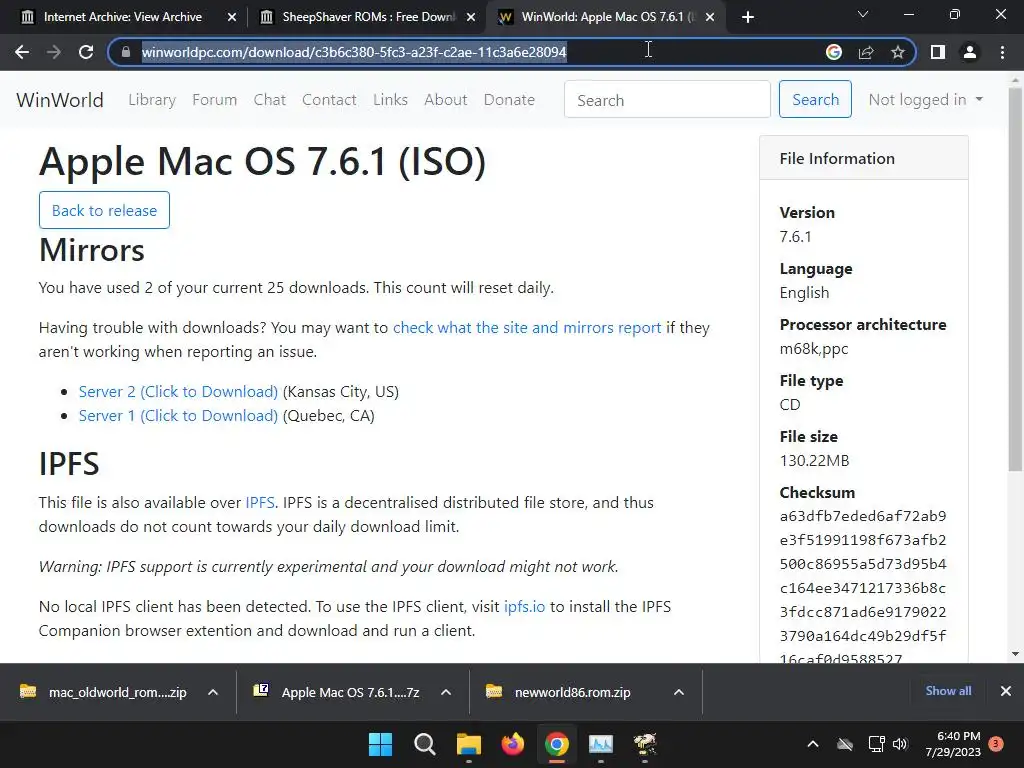The height and width of the screenshot is (768, 1024).
Task: Open the tab search chevron
Action: [x=863, y=14]
